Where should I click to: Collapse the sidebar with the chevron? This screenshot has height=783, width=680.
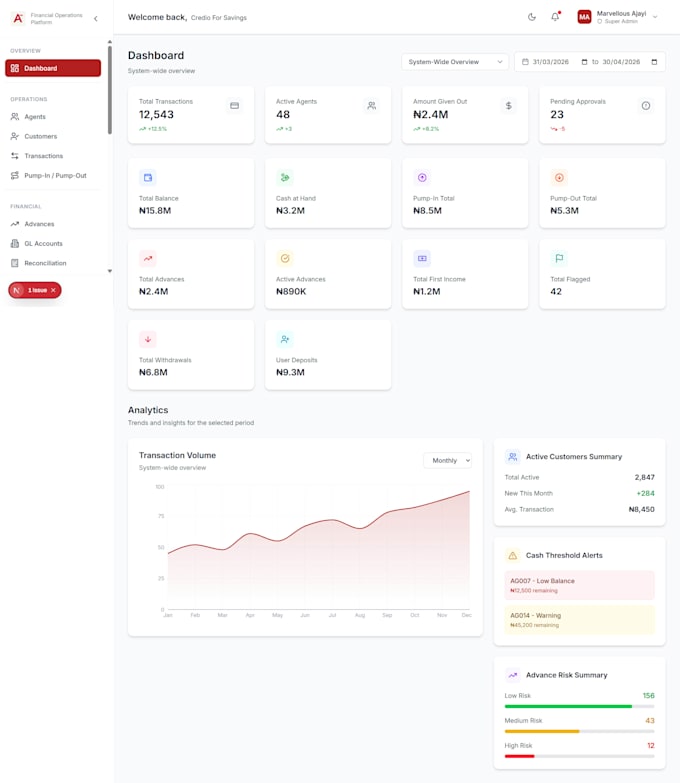[x=95, y=18]
